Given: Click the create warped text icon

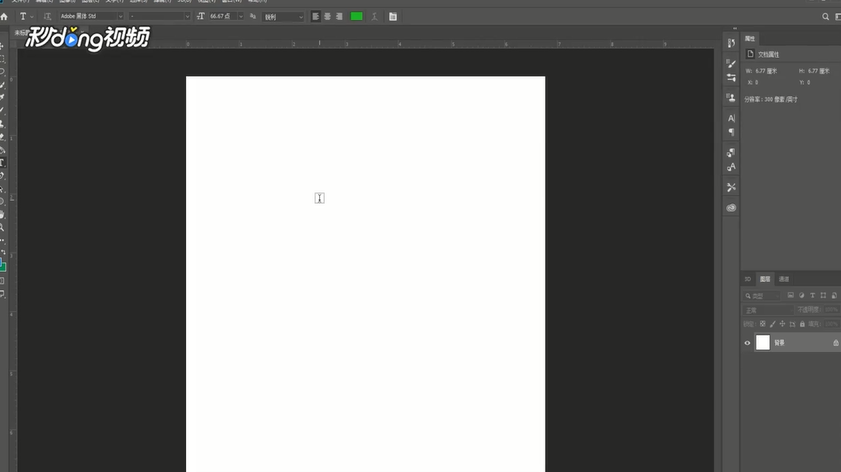Looking at the screenshot, I should (x=374, y=17).
